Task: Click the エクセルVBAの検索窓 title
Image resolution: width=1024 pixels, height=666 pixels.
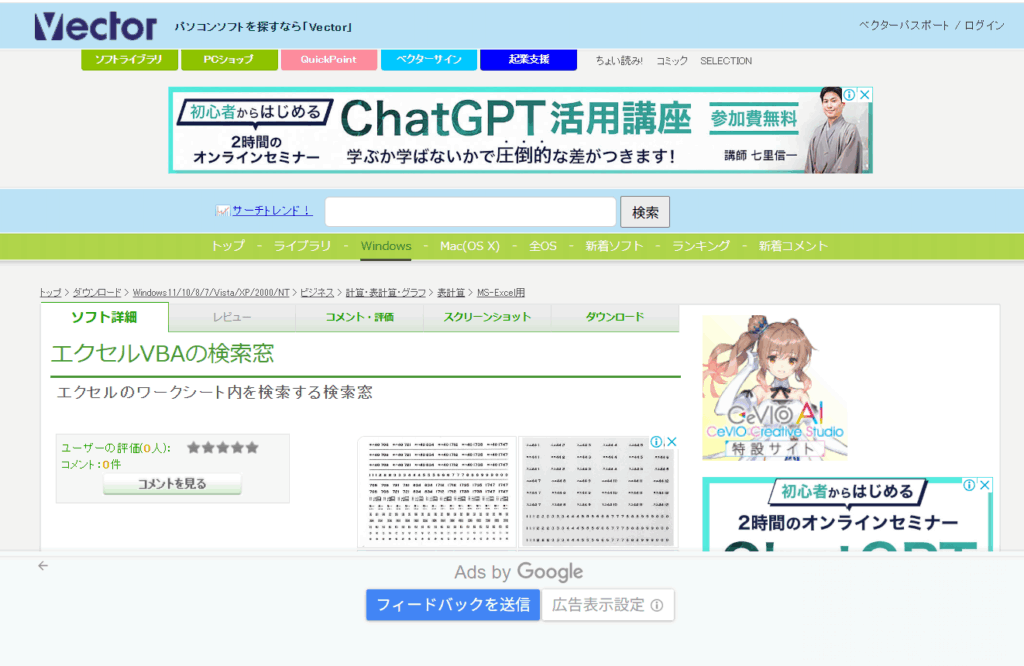Action: pos(163,353)
